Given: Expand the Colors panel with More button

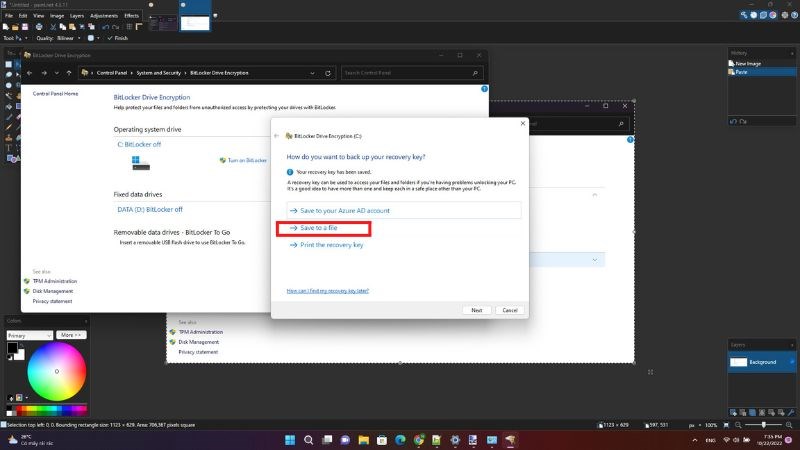Looking at the screenshot, I should [x=71, y=335].
